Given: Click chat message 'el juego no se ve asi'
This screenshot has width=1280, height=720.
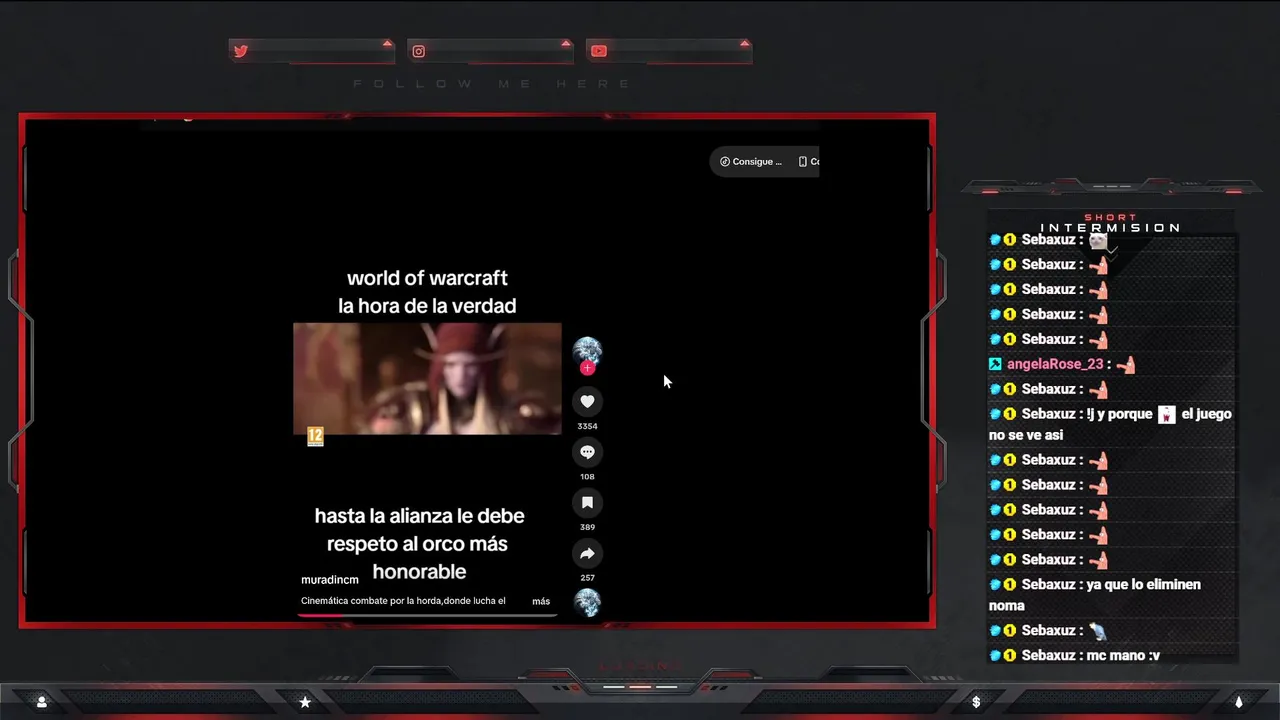Looking at the screenshot, I should 1110,424.
